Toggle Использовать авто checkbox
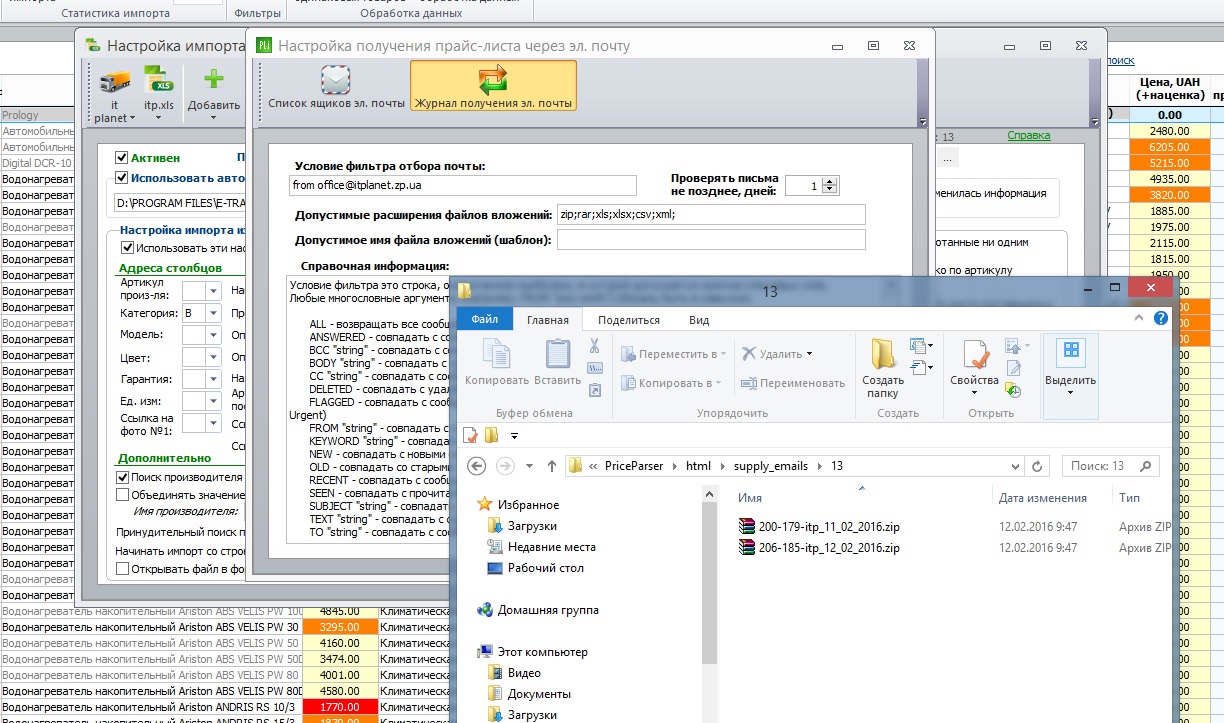Screen dimensions: 1224x723 tap(121, 178)
